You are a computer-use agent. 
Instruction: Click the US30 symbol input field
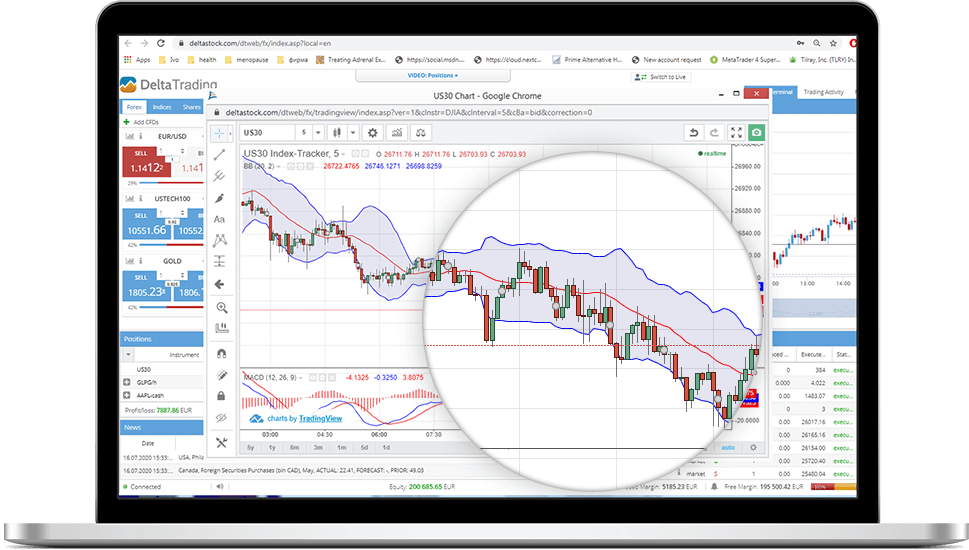coord(267,132)
